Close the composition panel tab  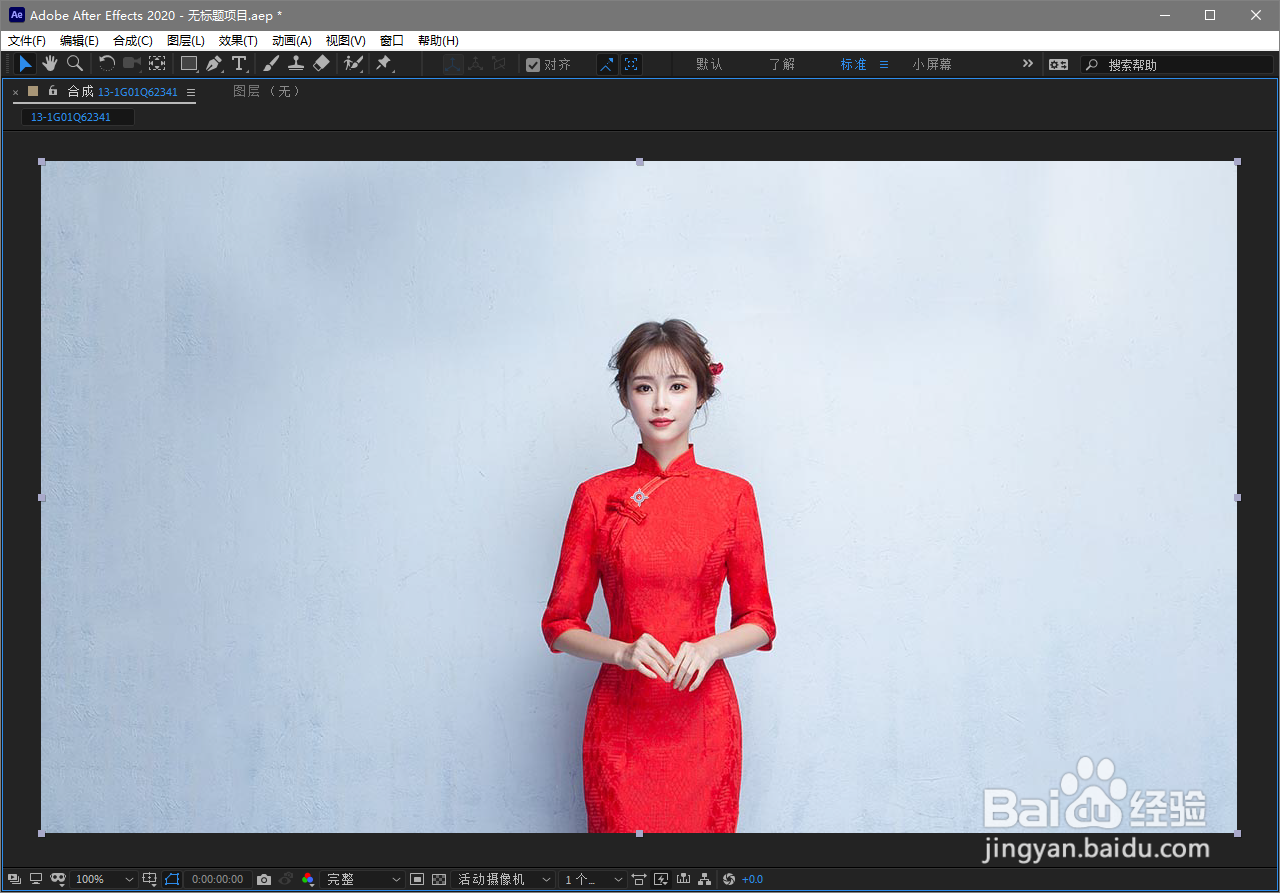pyautogui.click(x=15, y=92)
